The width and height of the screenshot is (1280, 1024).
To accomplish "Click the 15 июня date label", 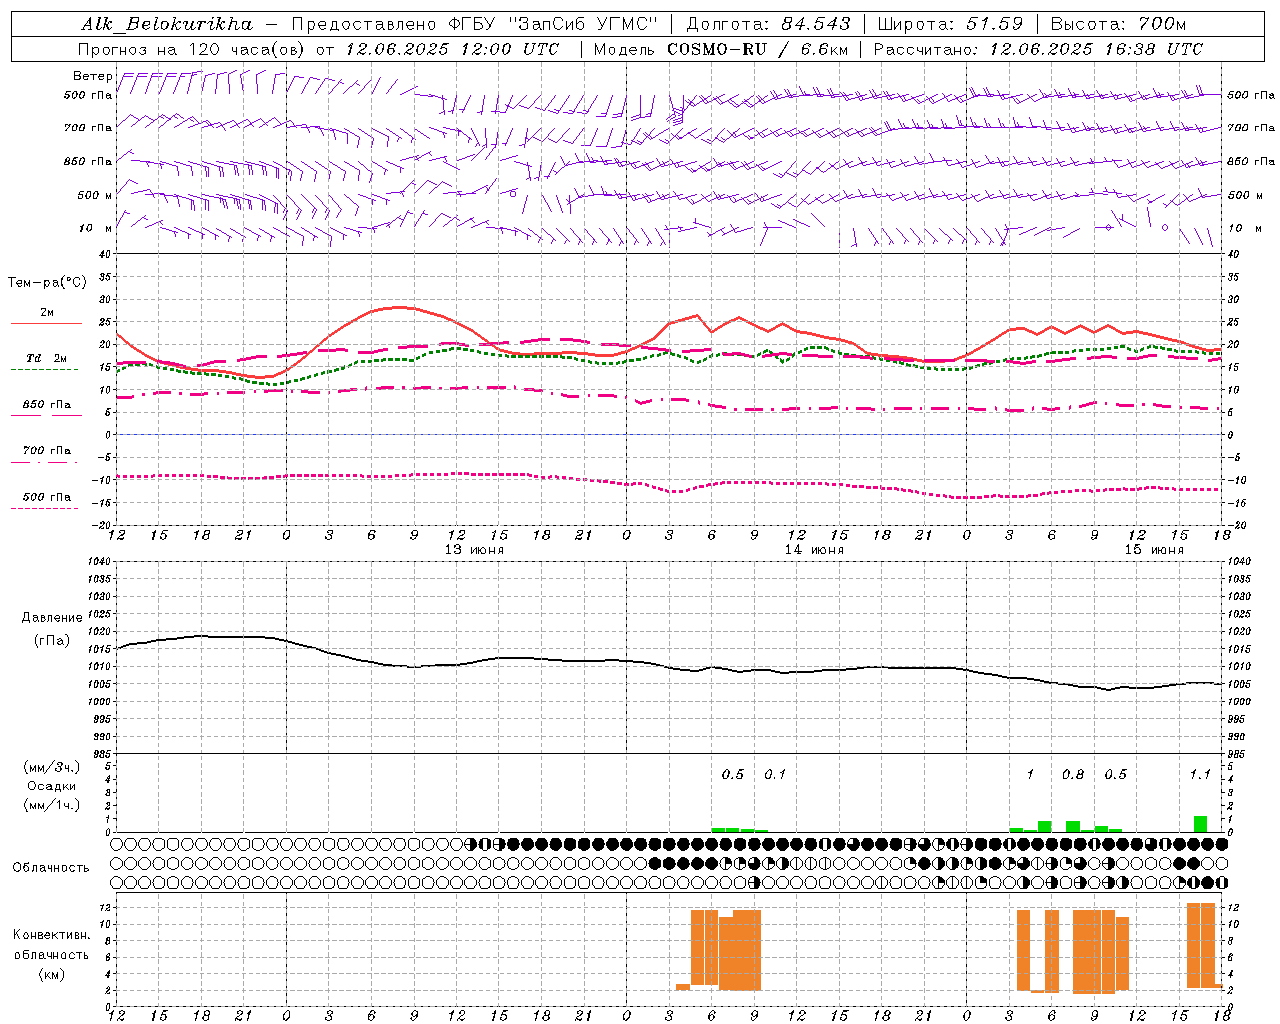I will coord(1154,550).
